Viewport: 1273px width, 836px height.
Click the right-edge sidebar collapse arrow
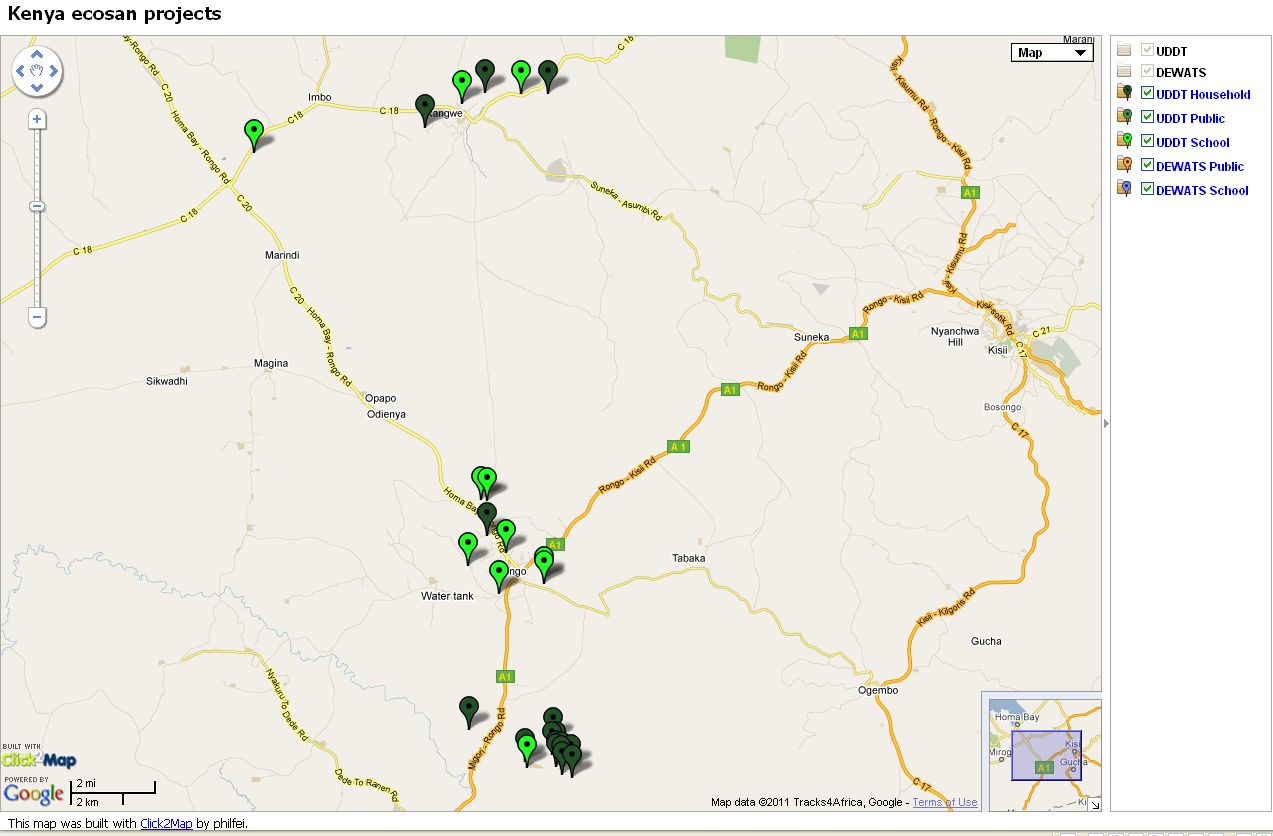tap(1105, 424)
